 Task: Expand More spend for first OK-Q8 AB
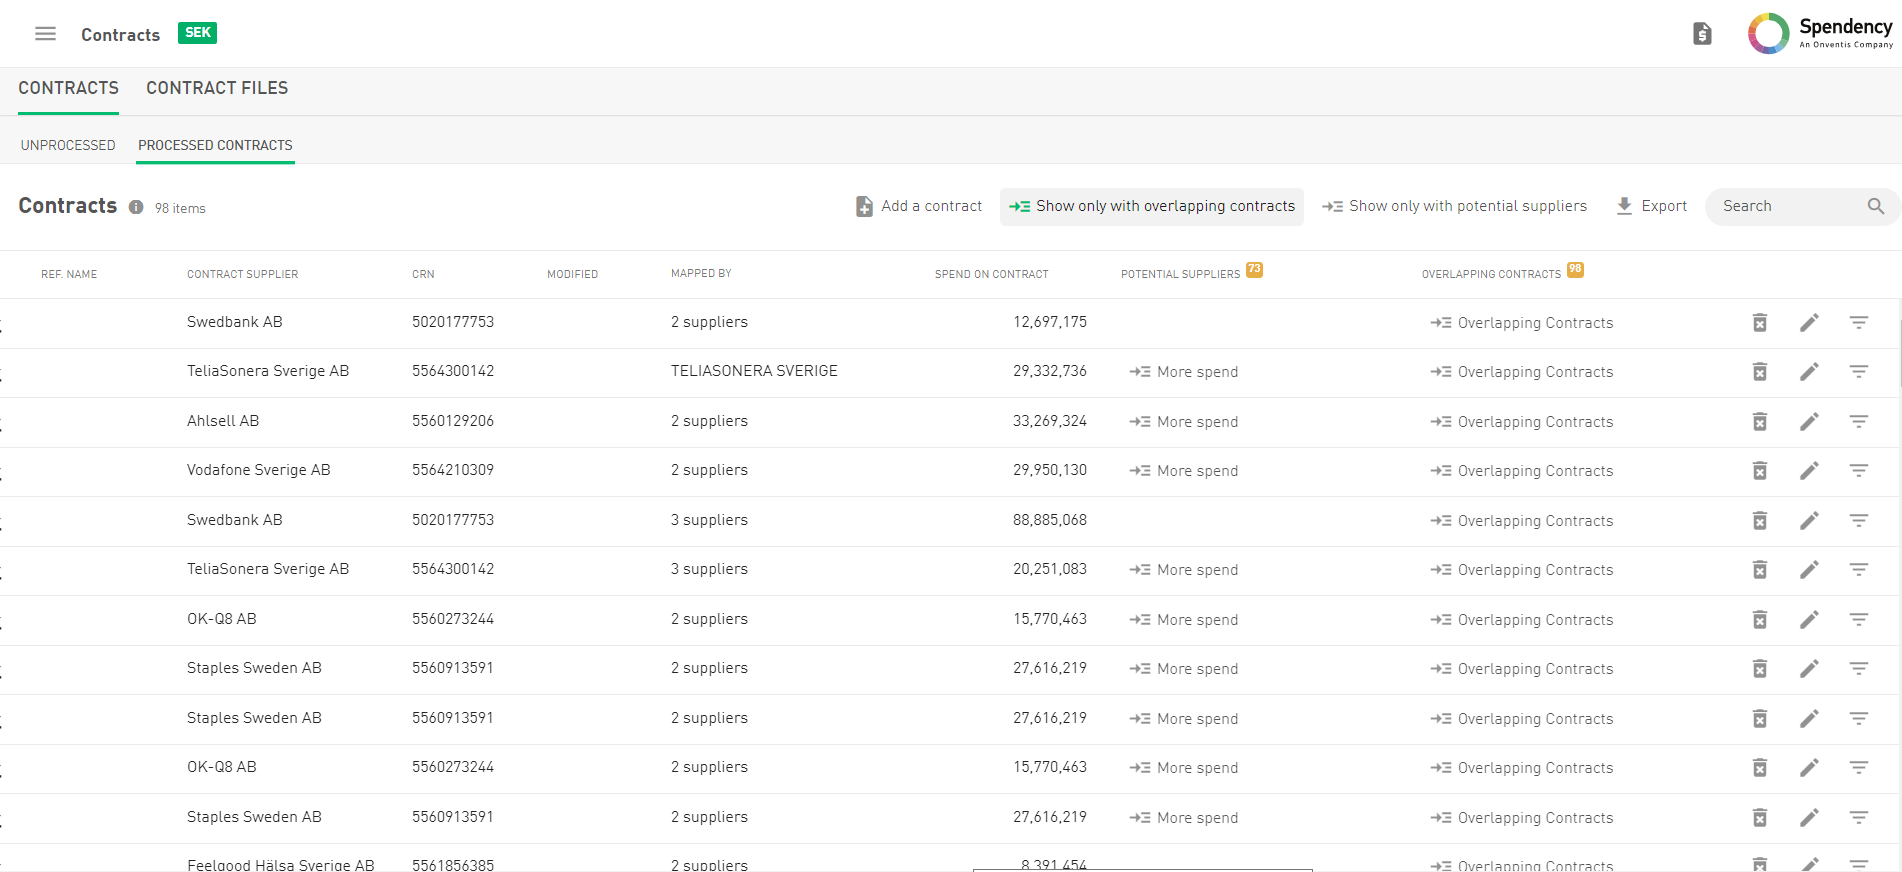pyautogui.click(x=1184, y=620)
